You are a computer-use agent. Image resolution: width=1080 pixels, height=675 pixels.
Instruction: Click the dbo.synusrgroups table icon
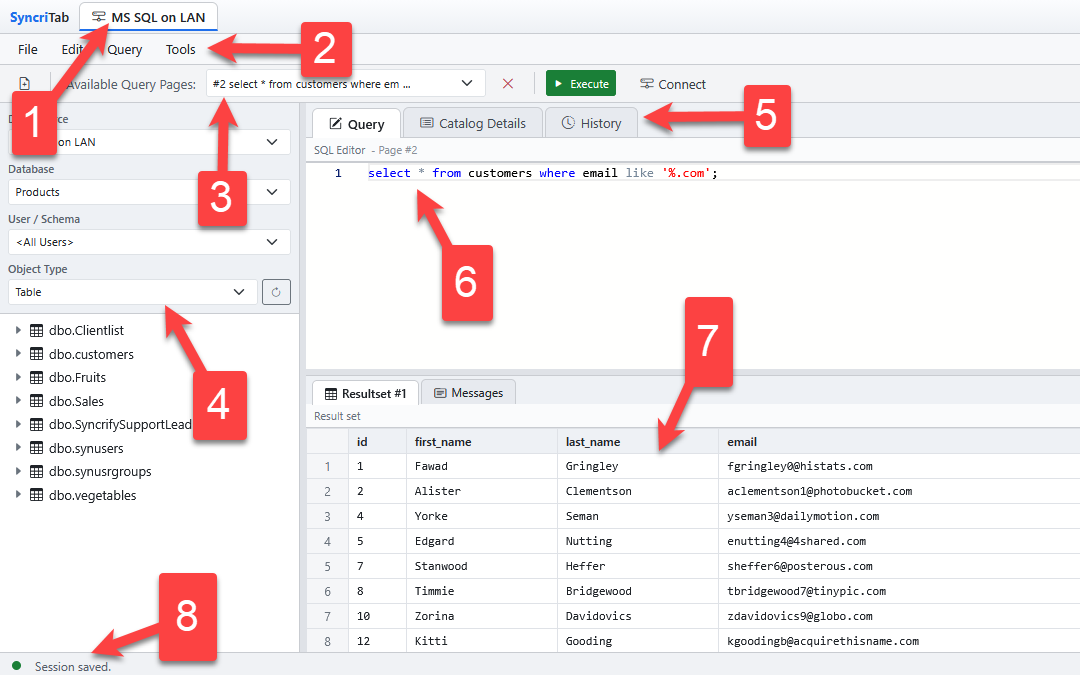pos(37,472)
